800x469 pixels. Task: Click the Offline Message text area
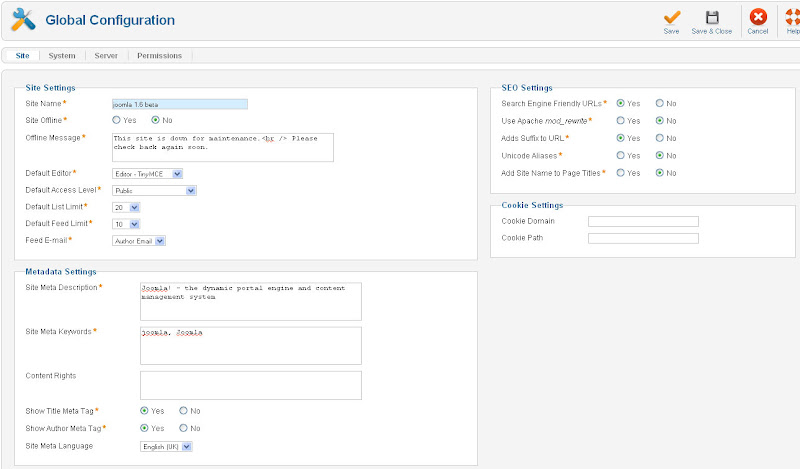(223, 147)
